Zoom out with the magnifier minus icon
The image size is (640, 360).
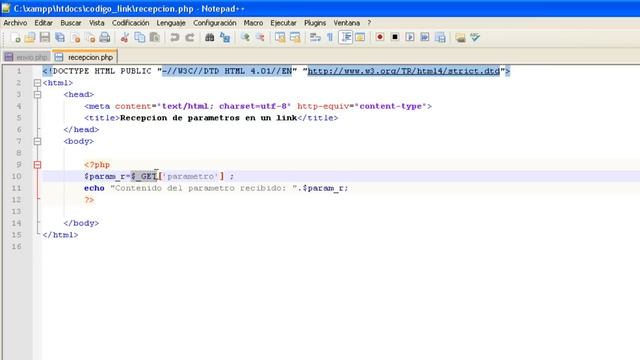260,38
